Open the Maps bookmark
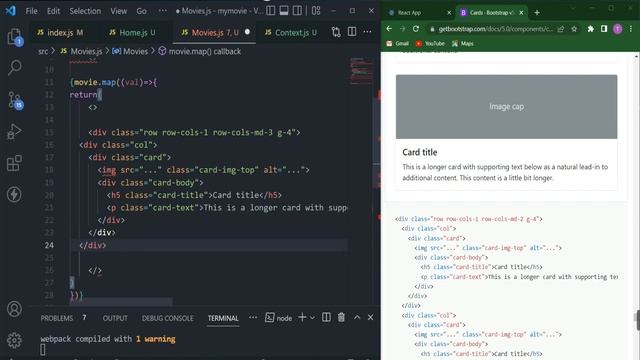The width and height of the screenshot is (640, 360). tap(462, 43)
